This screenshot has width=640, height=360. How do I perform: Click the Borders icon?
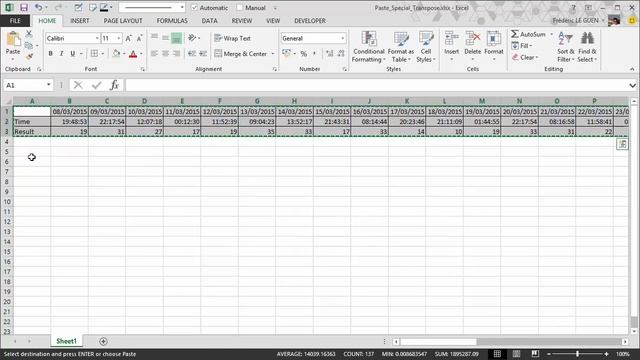click(94, 53)
